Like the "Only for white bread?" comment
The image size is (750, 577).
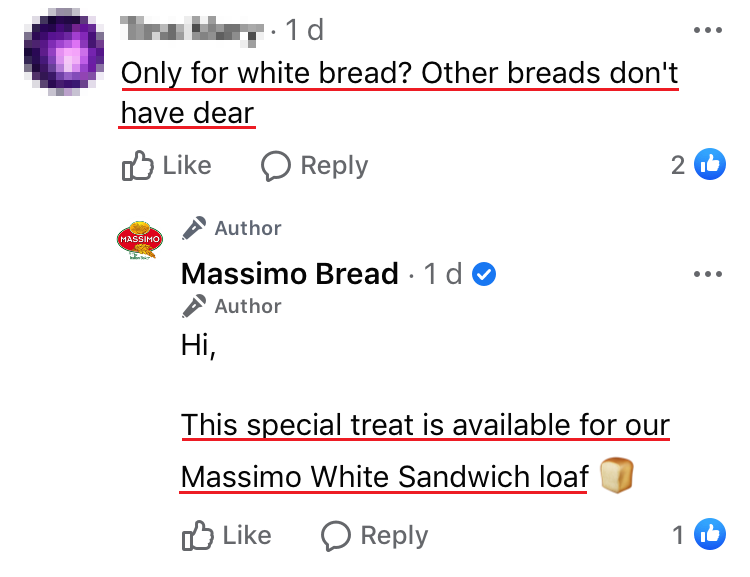(x=186, y=165)
